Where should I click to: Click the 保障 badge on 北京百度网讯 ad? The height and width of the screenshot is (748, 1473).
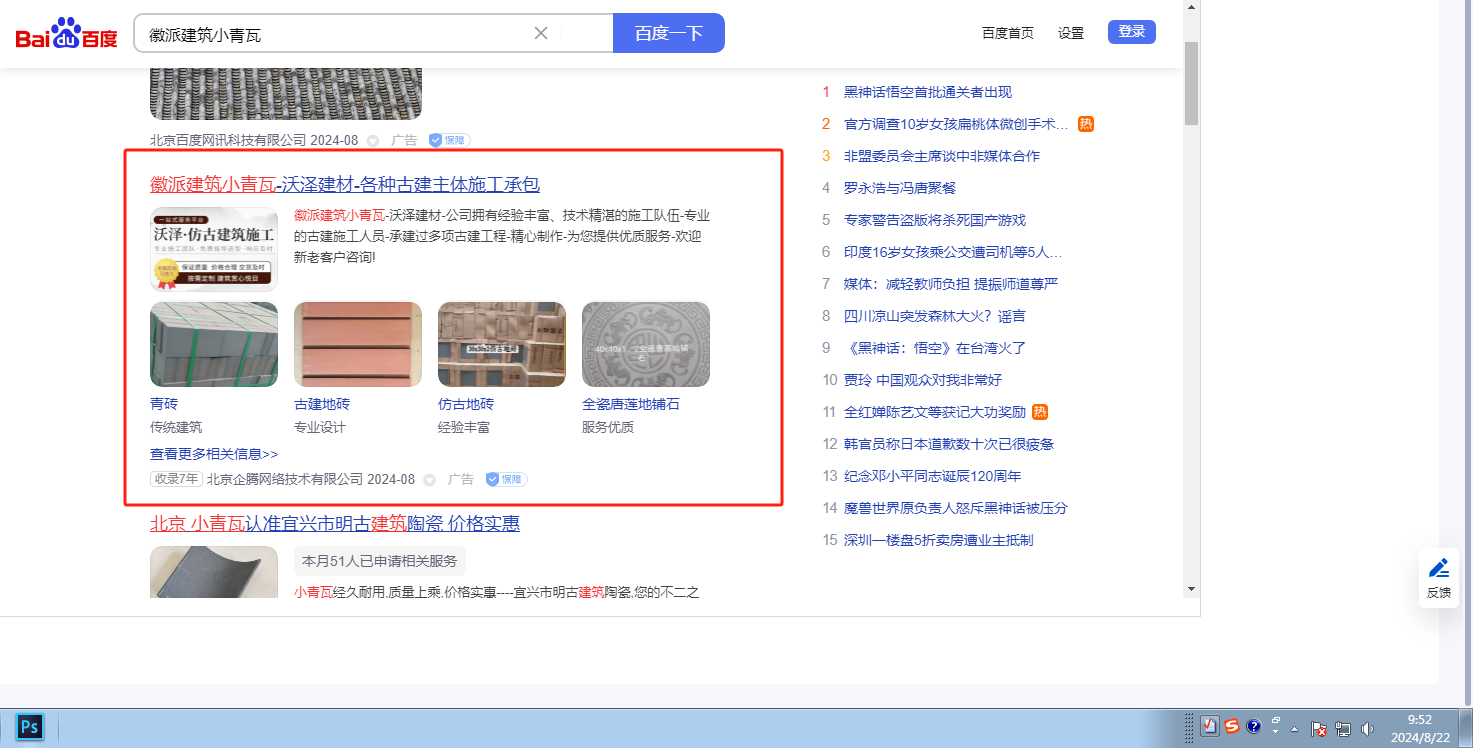coord(450,140)
